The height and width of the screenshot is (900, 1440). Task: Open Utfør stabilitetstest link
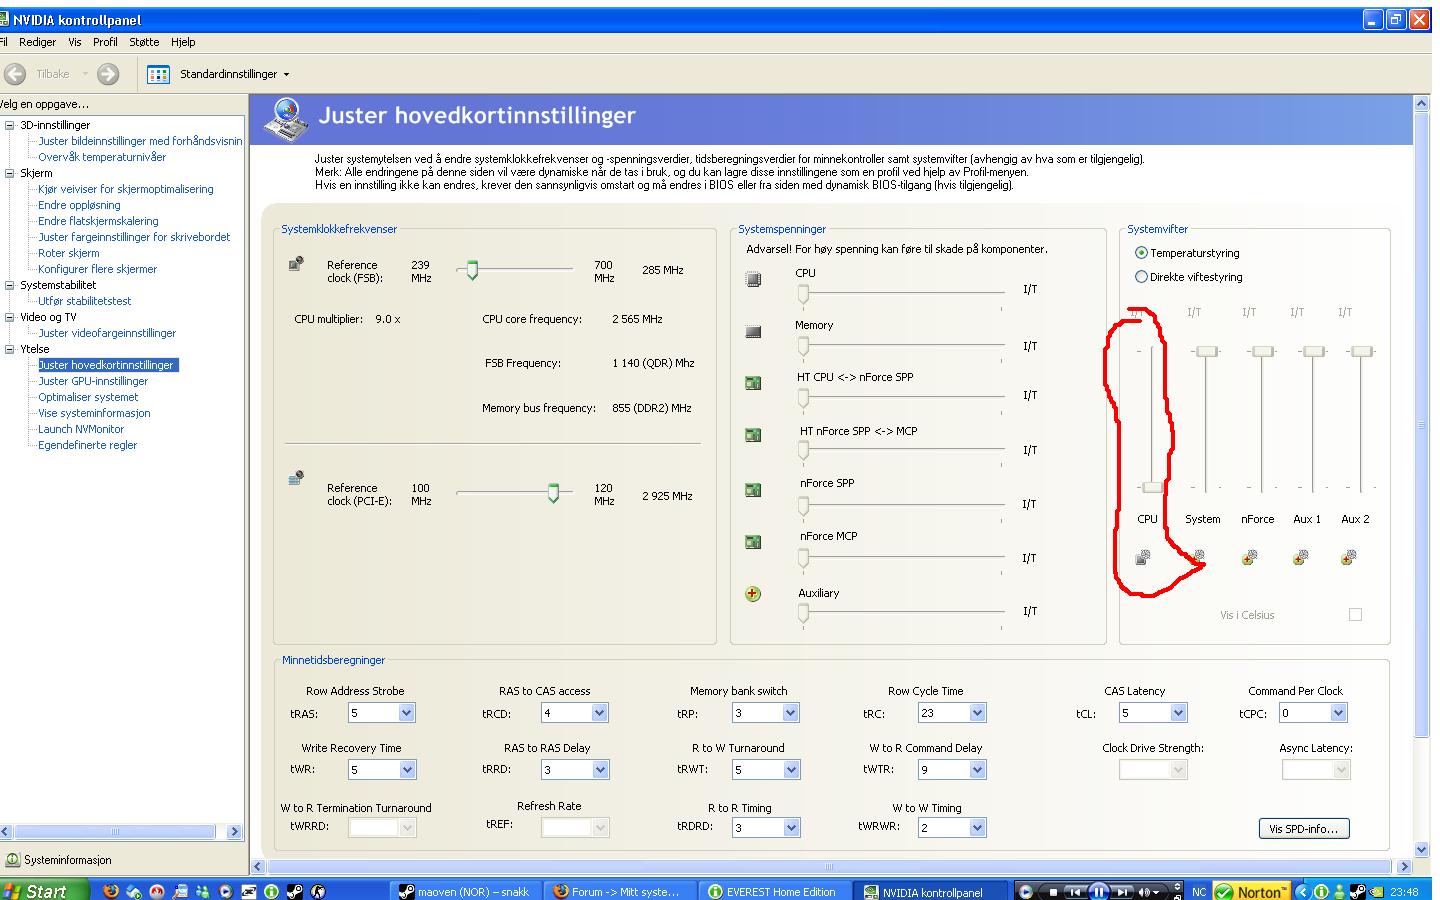pos(85,301)
